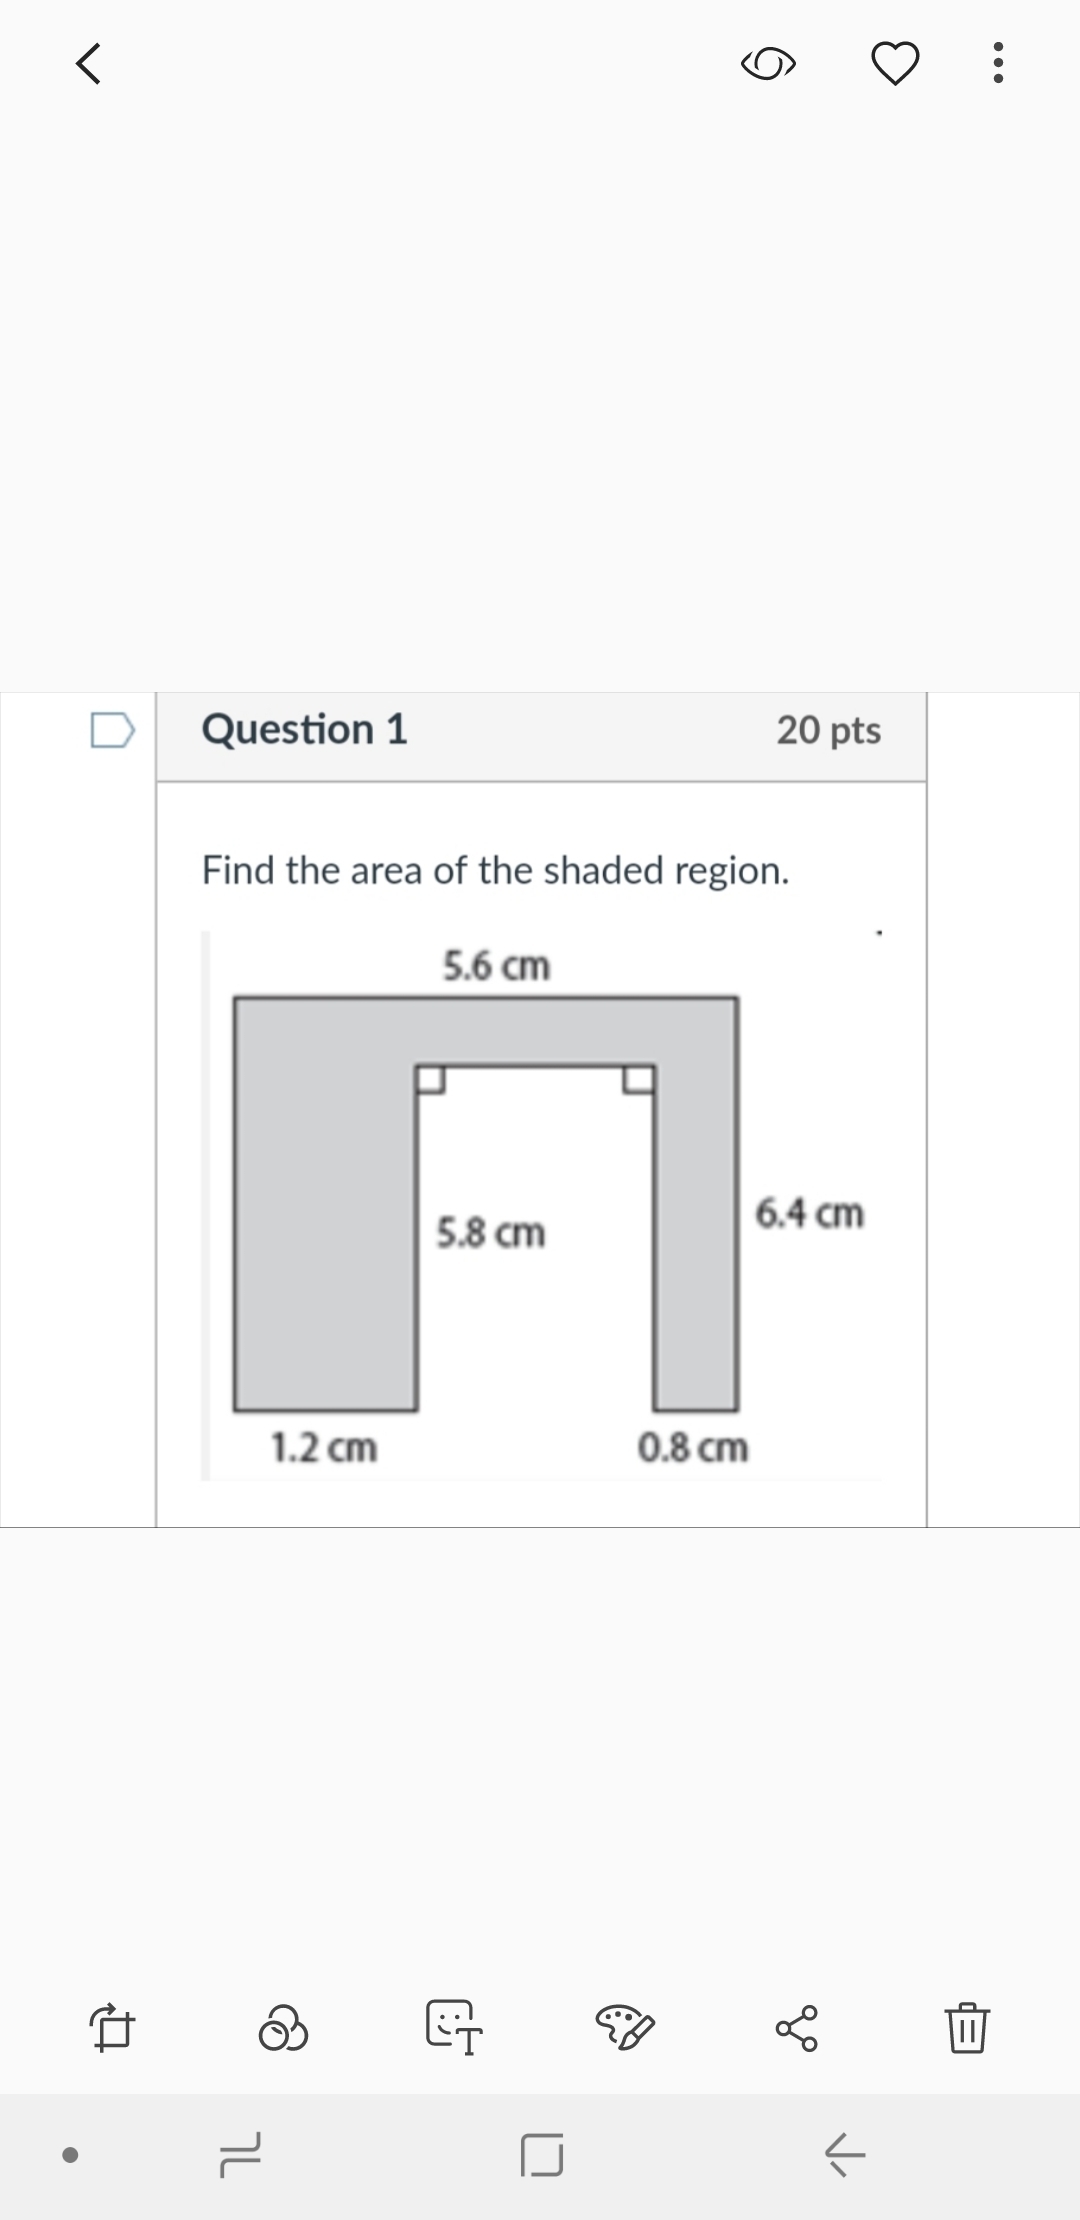The width and height of the screenshot is (1080, 2220).
Task: Open the three-dot more options menu
Action: (x=996, y=64)
